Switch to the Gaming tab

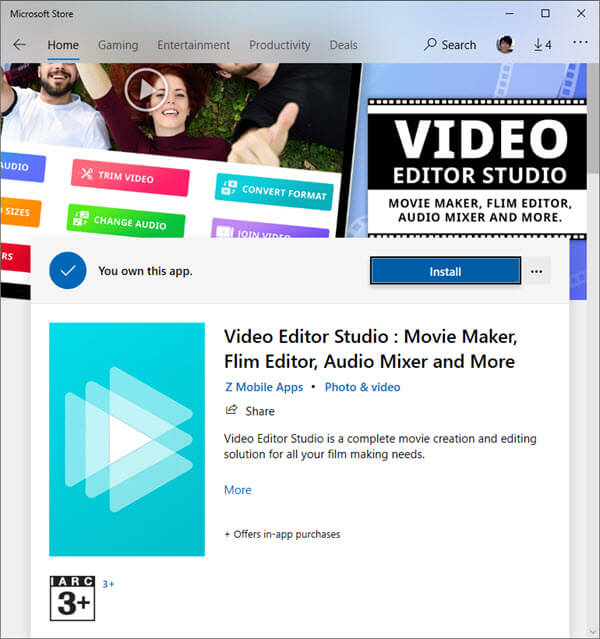(x=118, y=45)
